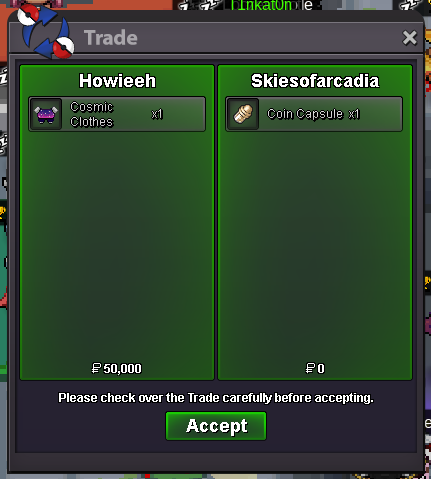Click the x1 quantity beside Cosmic Clothes

[x=157, y=114]
